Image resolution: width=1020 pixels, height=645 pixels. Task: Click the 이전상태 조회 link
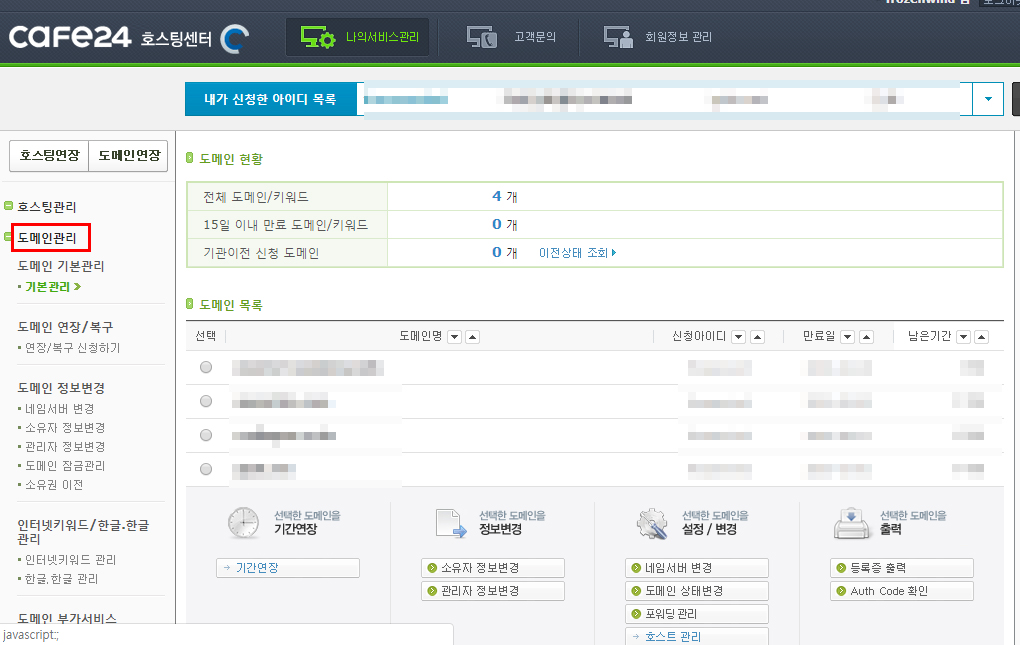[577, 253]
